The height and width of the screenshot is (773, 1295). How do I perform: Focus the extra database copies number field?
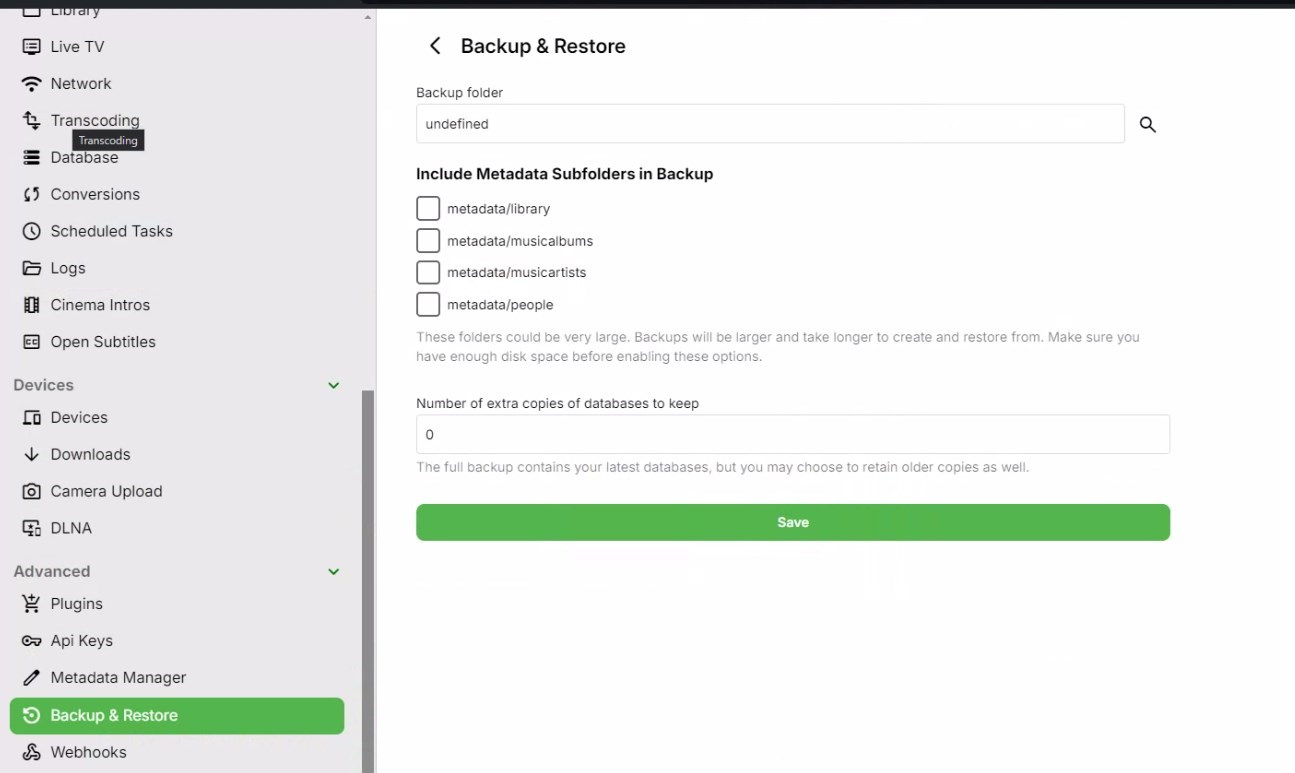click(792, 435)
